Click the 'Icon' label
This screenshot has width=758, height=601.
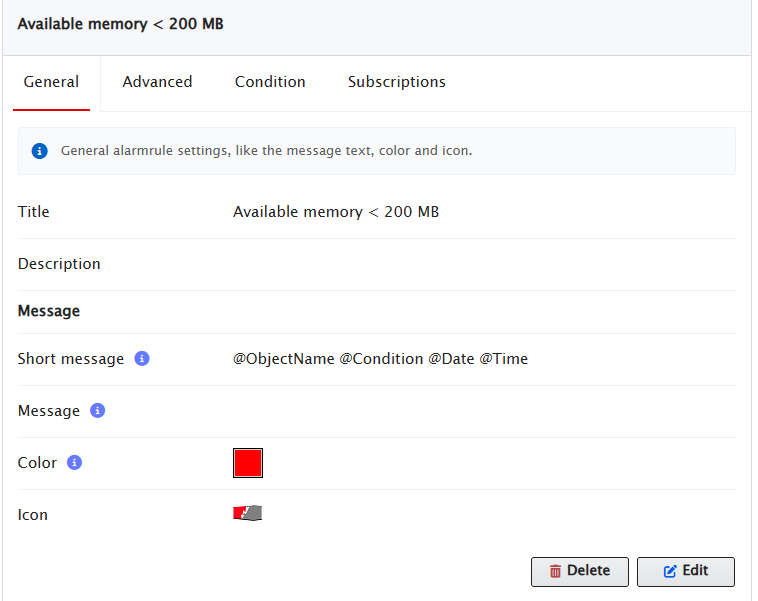[32, 514]
